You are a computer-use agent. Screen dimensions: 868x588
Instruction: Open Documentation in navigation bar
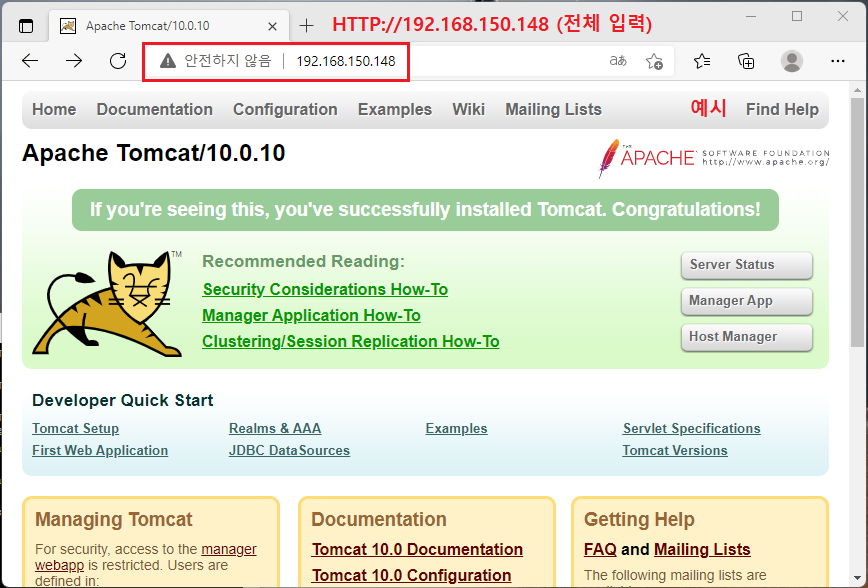coord(154,110)
